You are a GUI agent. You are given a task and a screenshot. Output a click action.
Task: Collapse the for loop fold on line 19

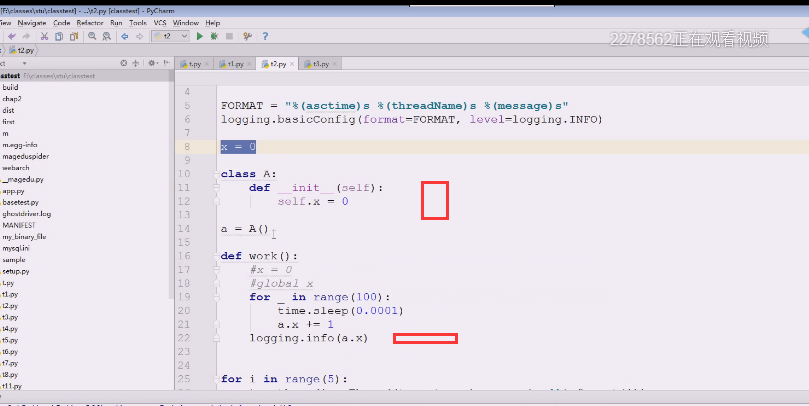pyautogui.click(x=217, y=297)
